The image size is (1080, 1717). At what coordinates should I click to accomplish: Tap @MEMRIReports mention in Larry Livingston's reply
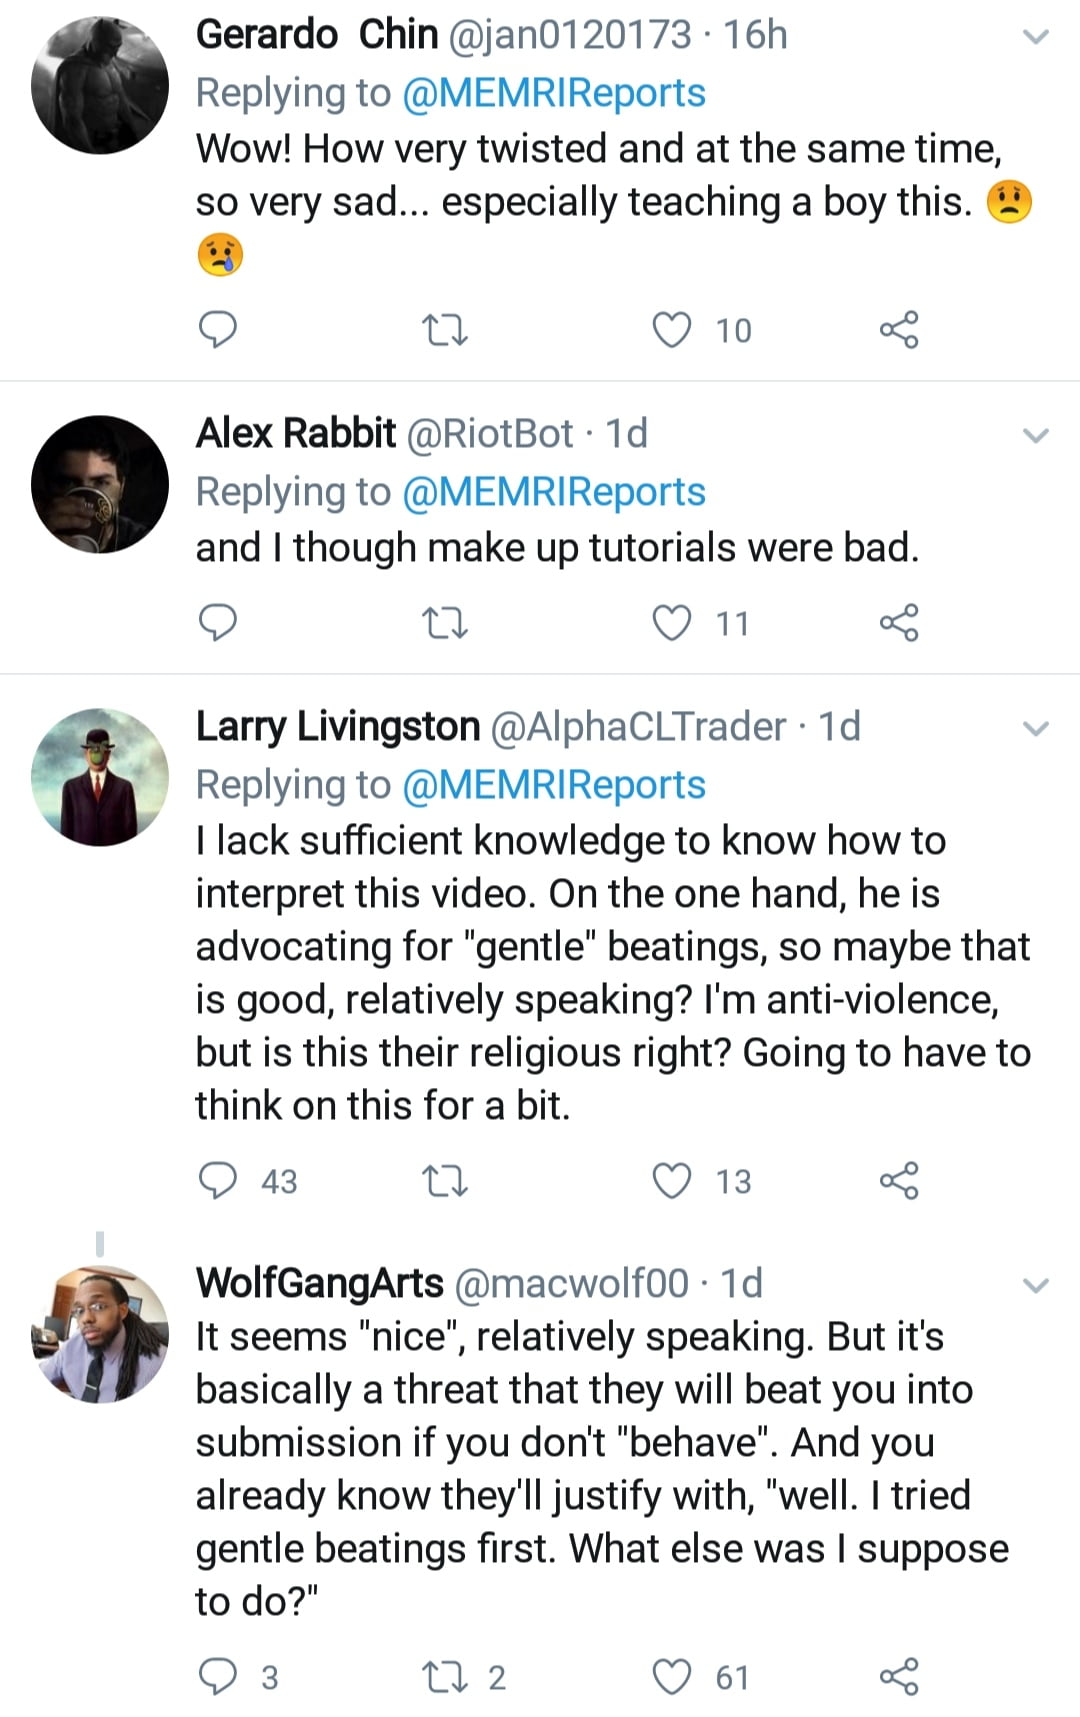[x=553, y=785]
